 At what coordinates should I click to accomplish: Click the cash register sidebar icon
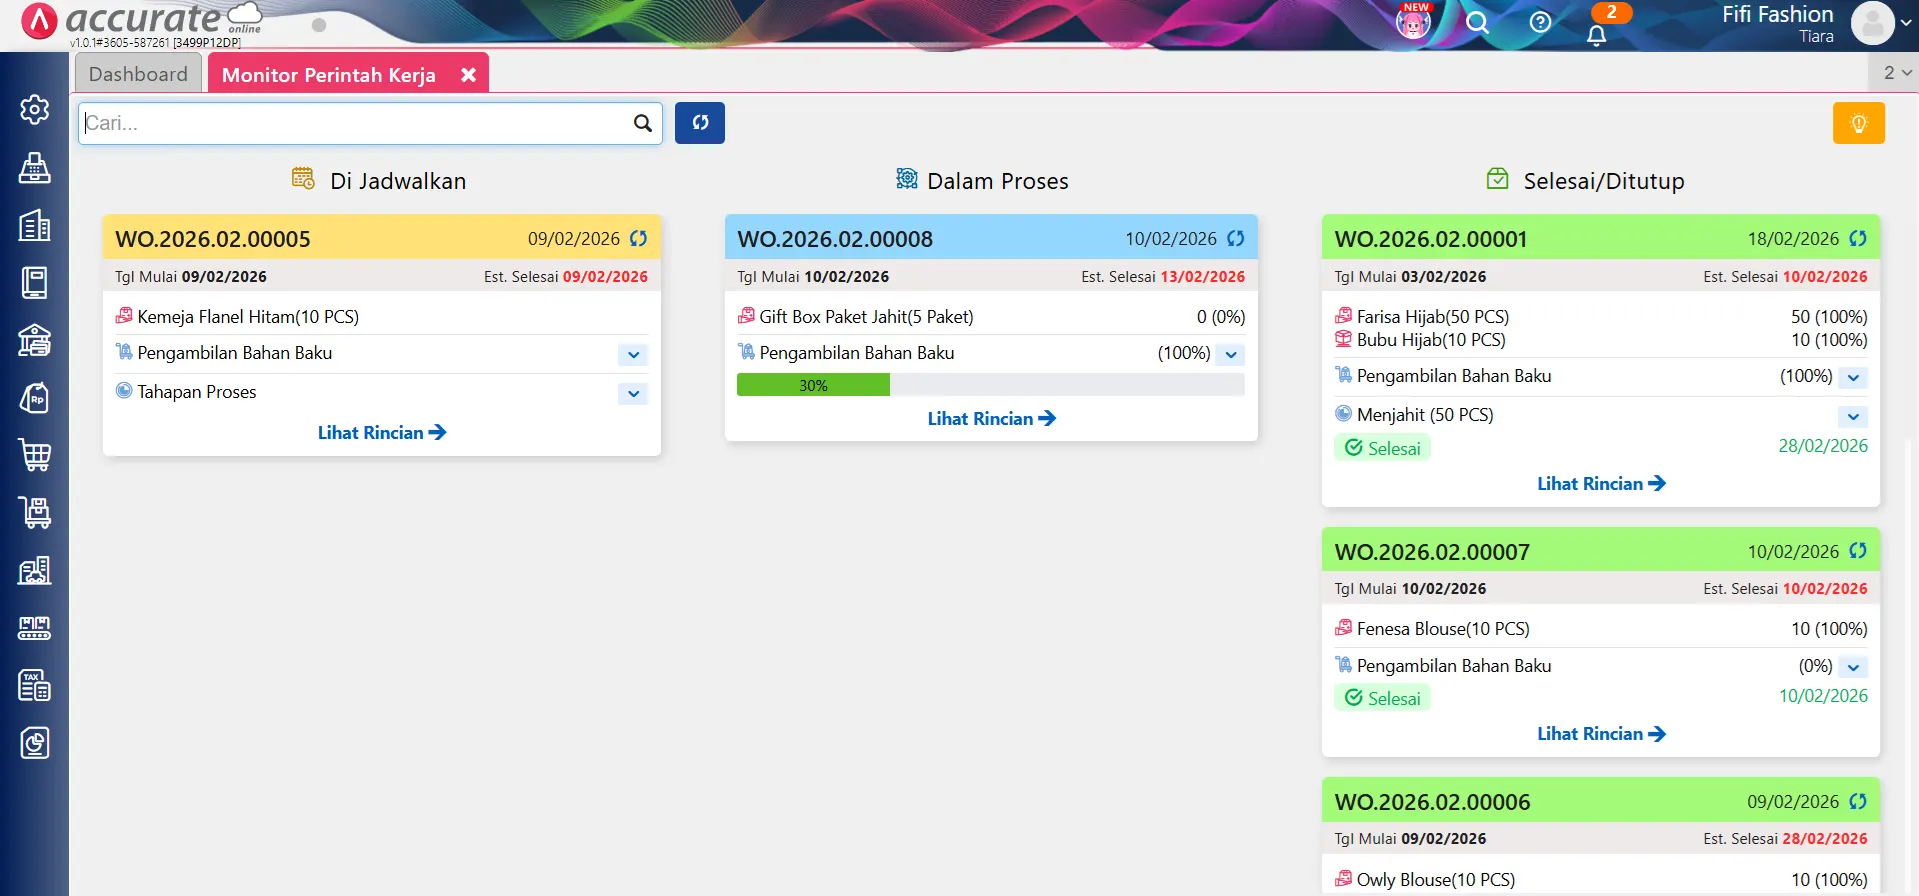34,168
